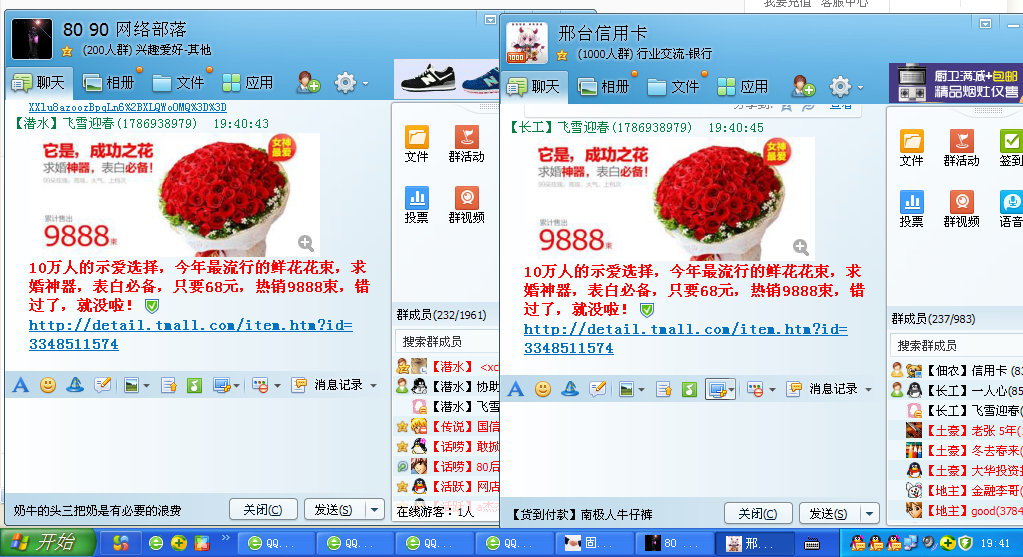
Task: Click file upload icon in 80 90 toolbar
Action: click(169, 385)
